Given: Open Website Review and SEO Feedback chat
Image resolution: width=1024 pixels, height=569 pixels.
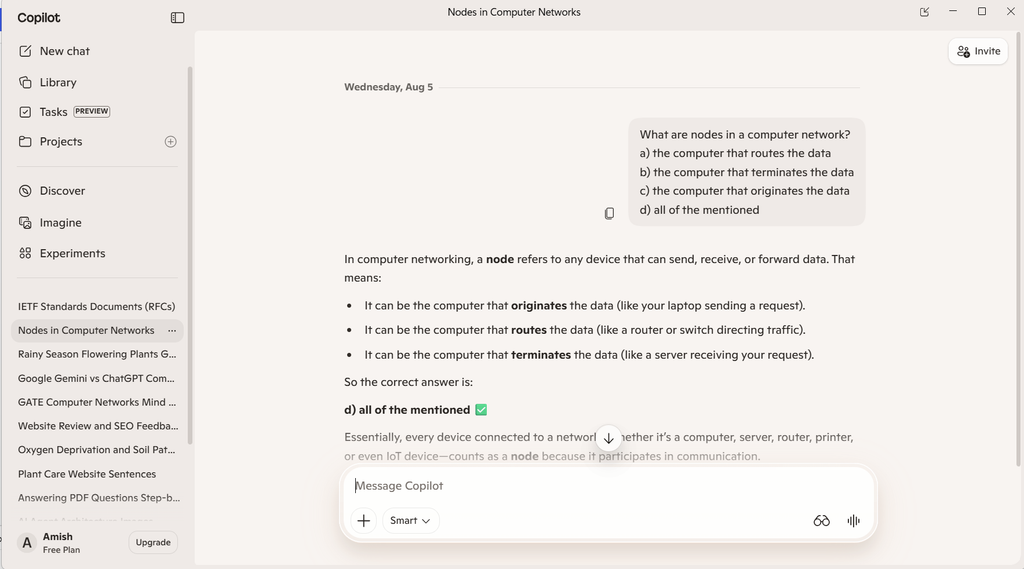Looking at the screenshot, I should (x=97, y=426).
